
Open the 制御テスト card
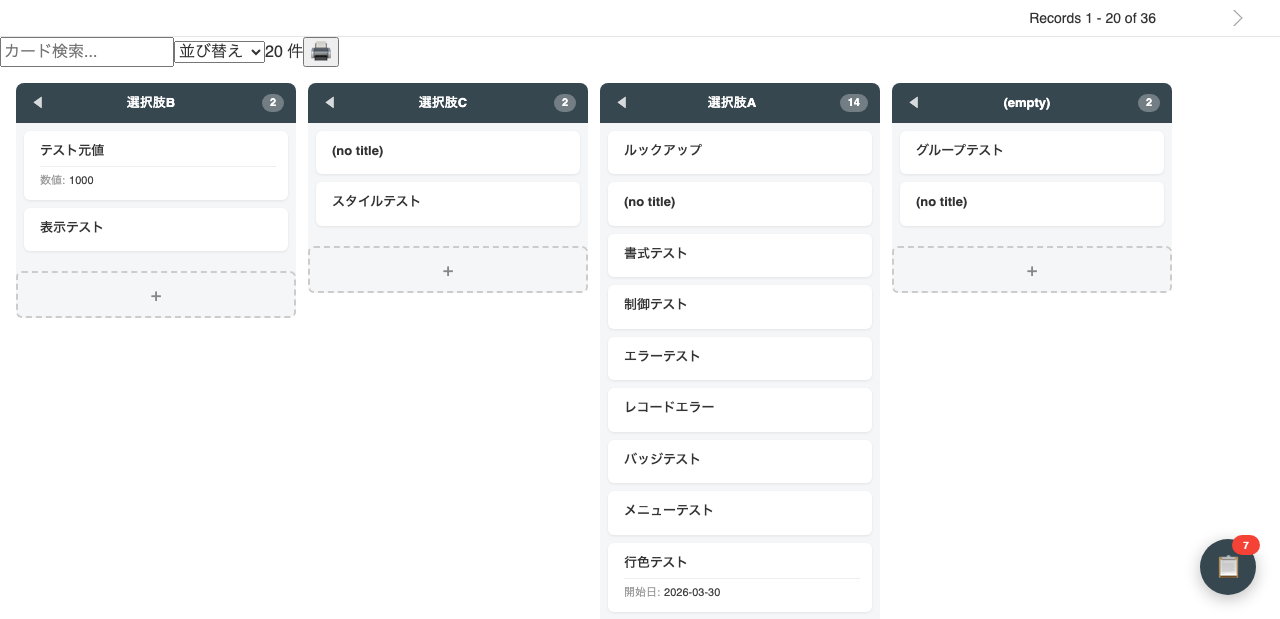(x=740, y=306)
